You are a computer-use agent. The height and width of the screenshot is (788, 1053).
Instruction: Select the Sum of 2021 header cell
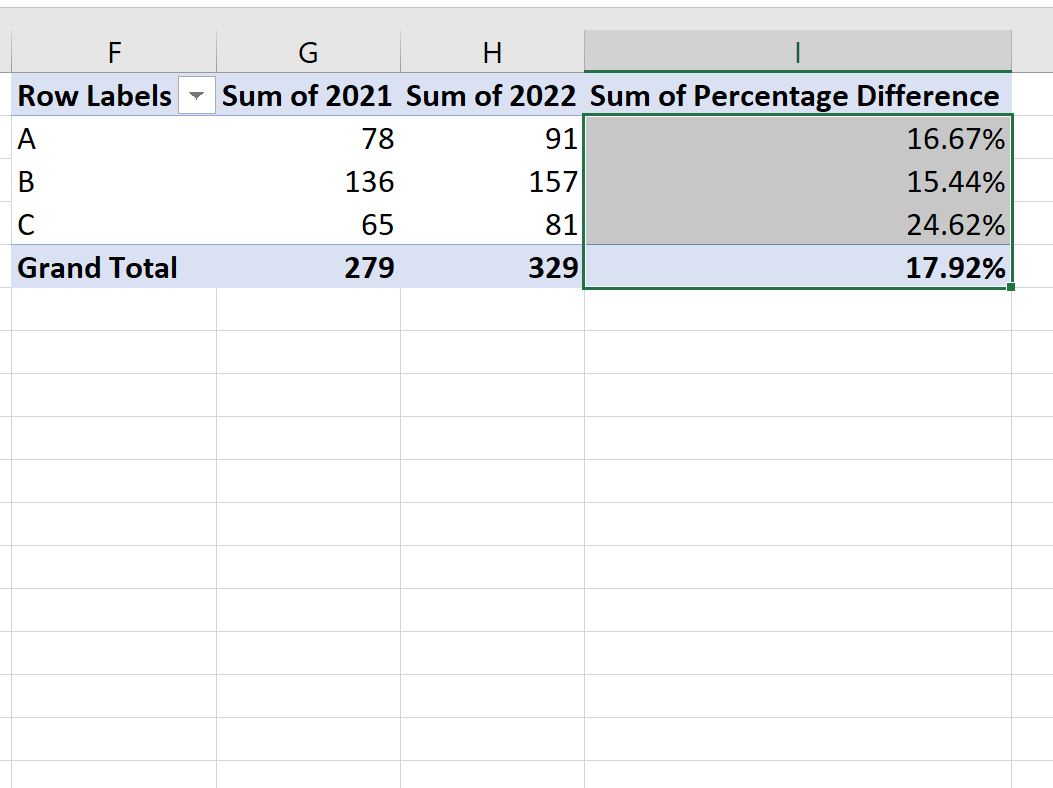coord(306,96)
